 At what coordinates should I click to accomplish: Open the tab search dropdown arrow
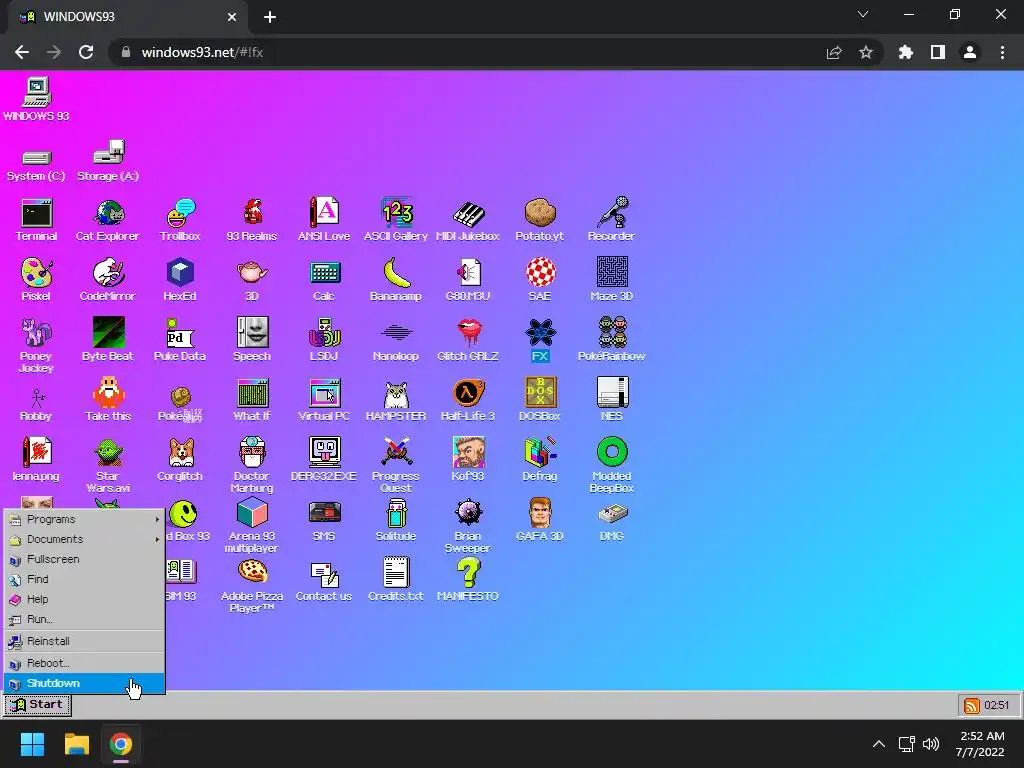863,14
